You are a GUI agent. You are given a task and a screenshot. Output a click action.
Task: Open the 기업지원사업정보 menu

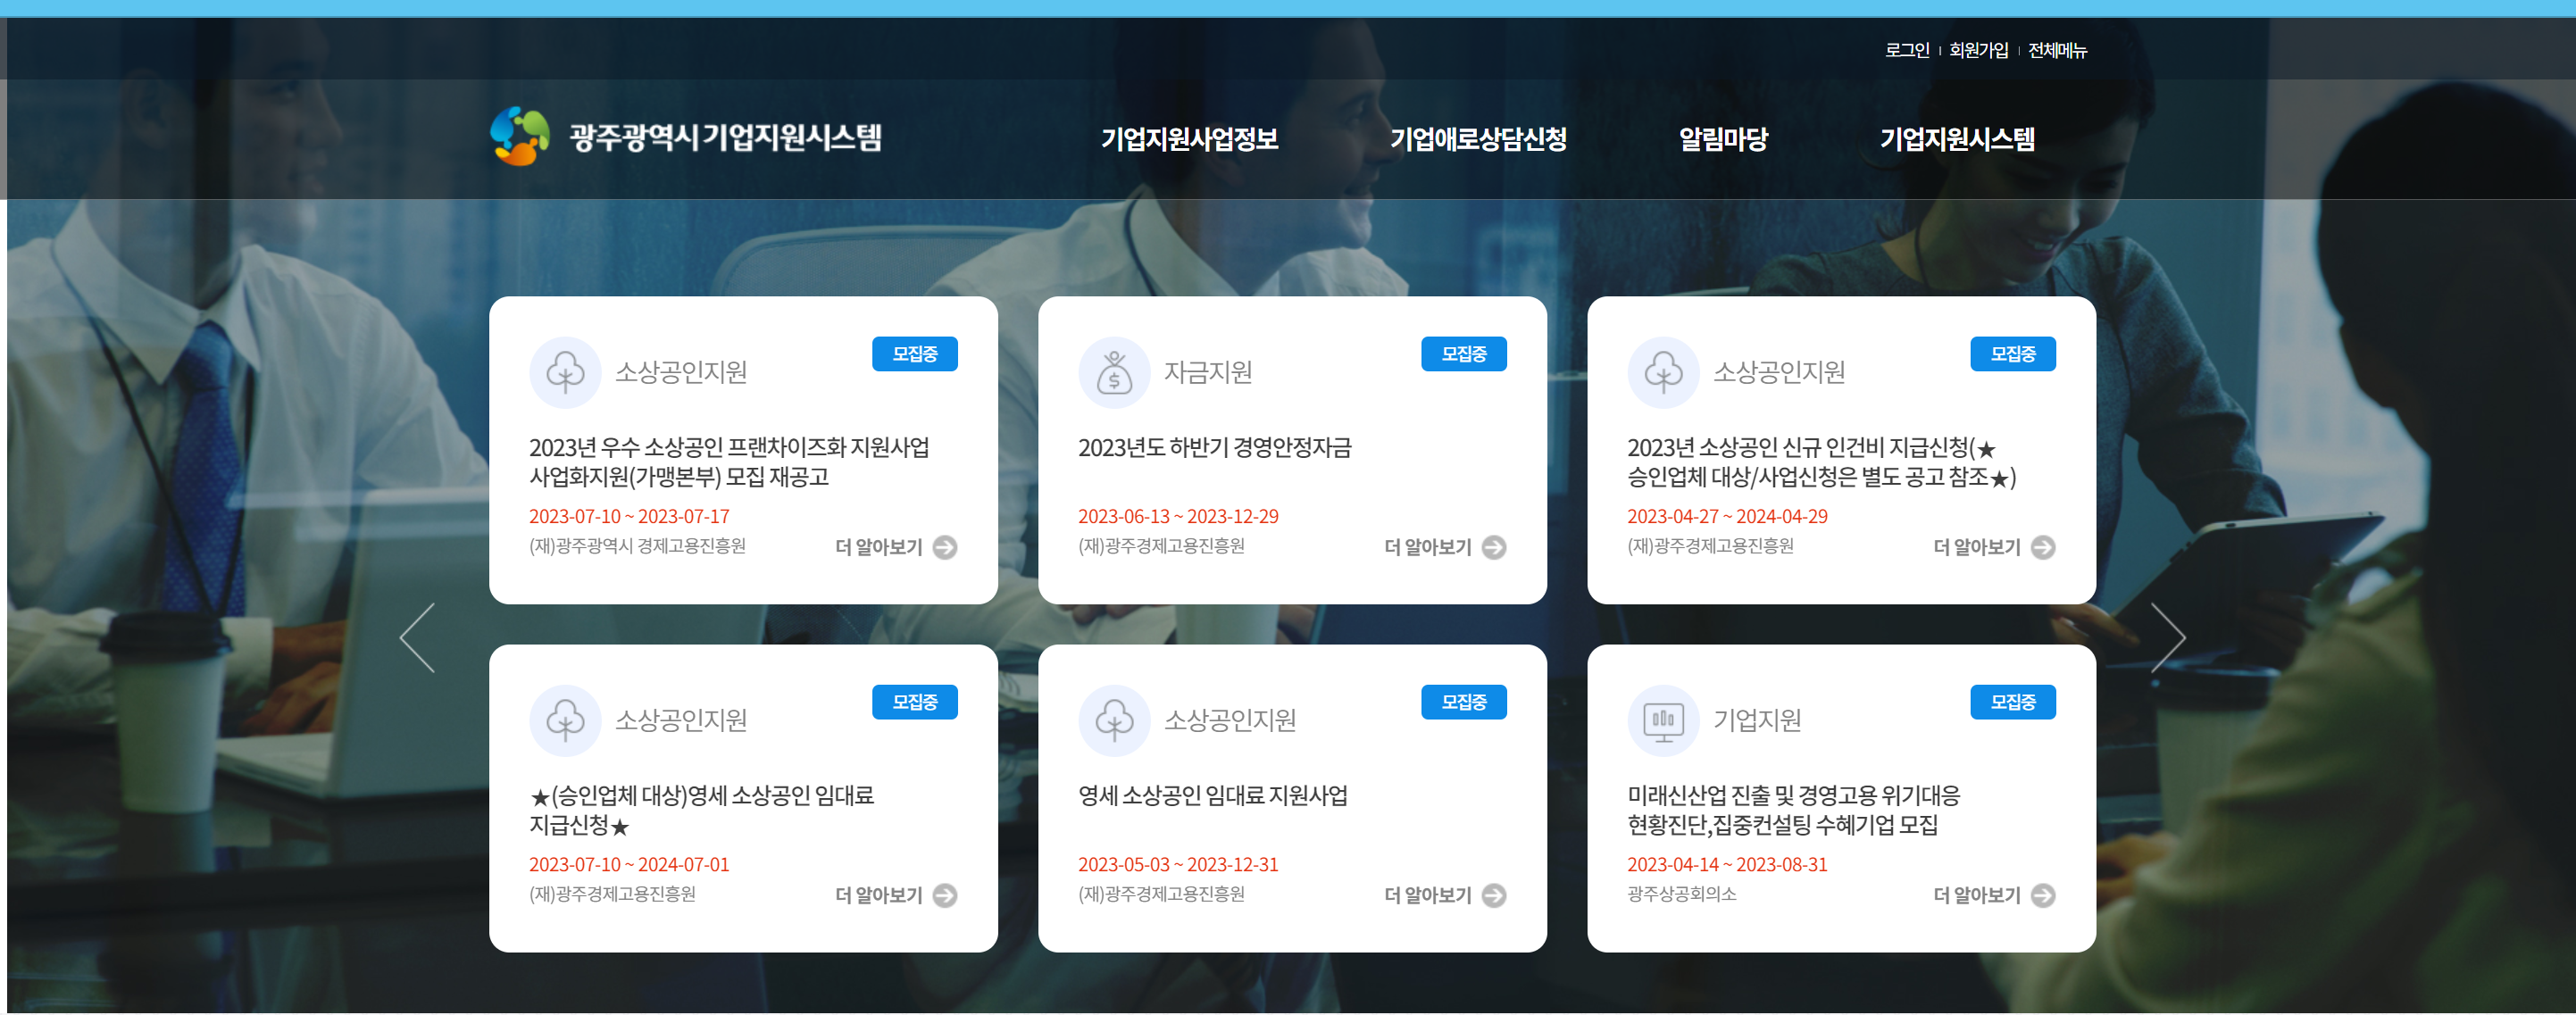(x=1189, y=139)
